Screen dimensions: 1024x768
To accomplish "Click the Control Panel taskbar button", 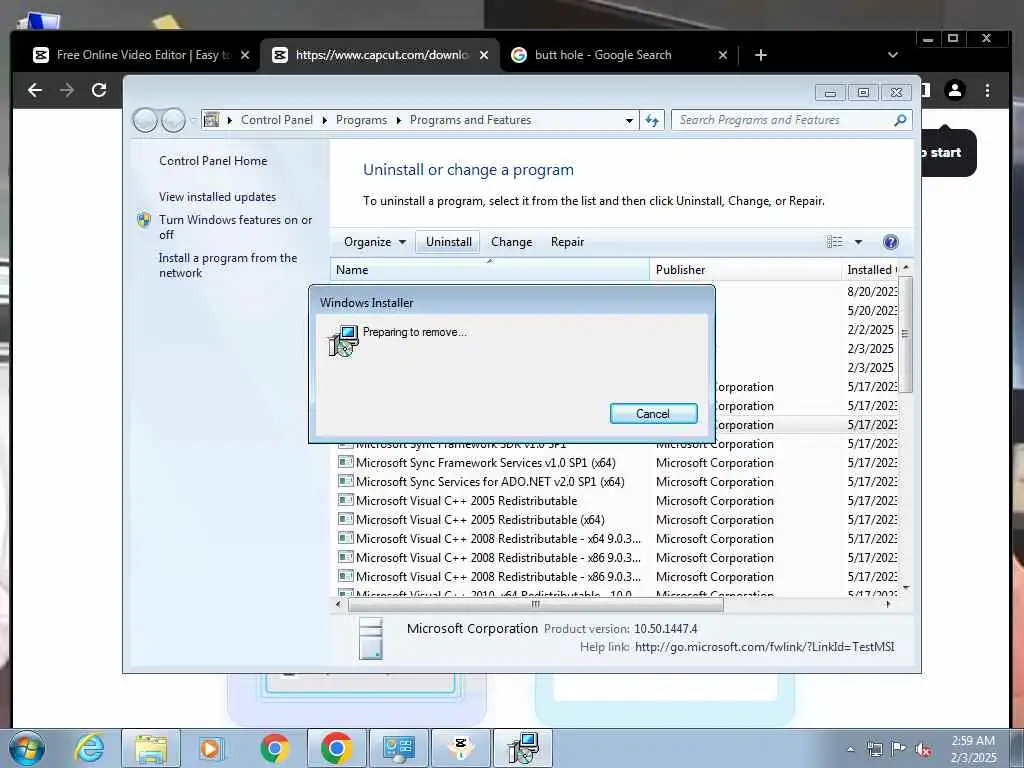I will [x=399, y=748].
